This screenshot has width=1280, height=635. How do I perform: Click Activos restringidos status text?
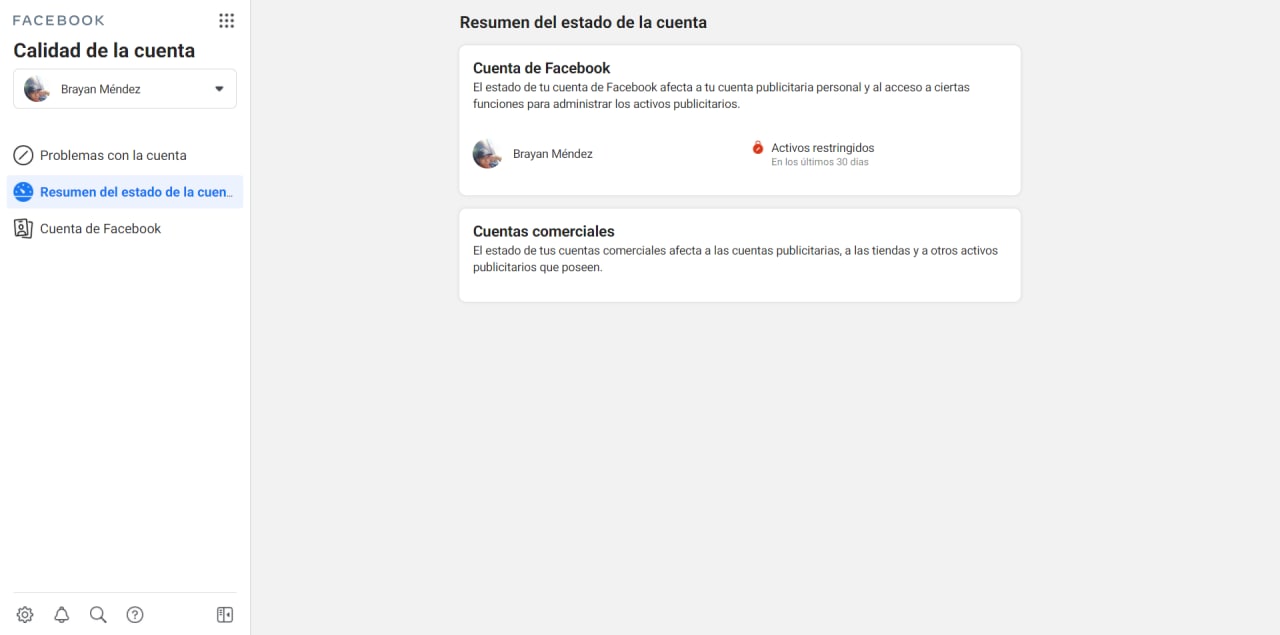tap(823, 148)
